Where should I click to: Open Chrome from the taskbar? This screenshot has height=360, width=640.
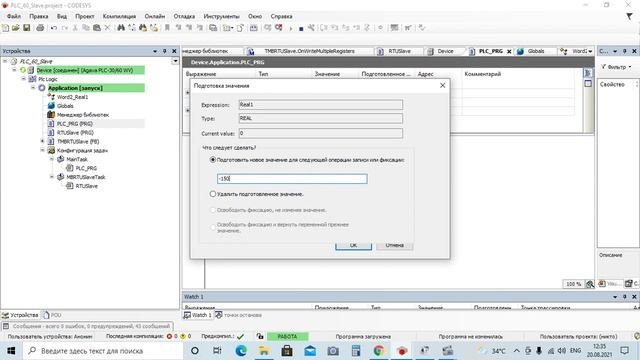(379, 351)
